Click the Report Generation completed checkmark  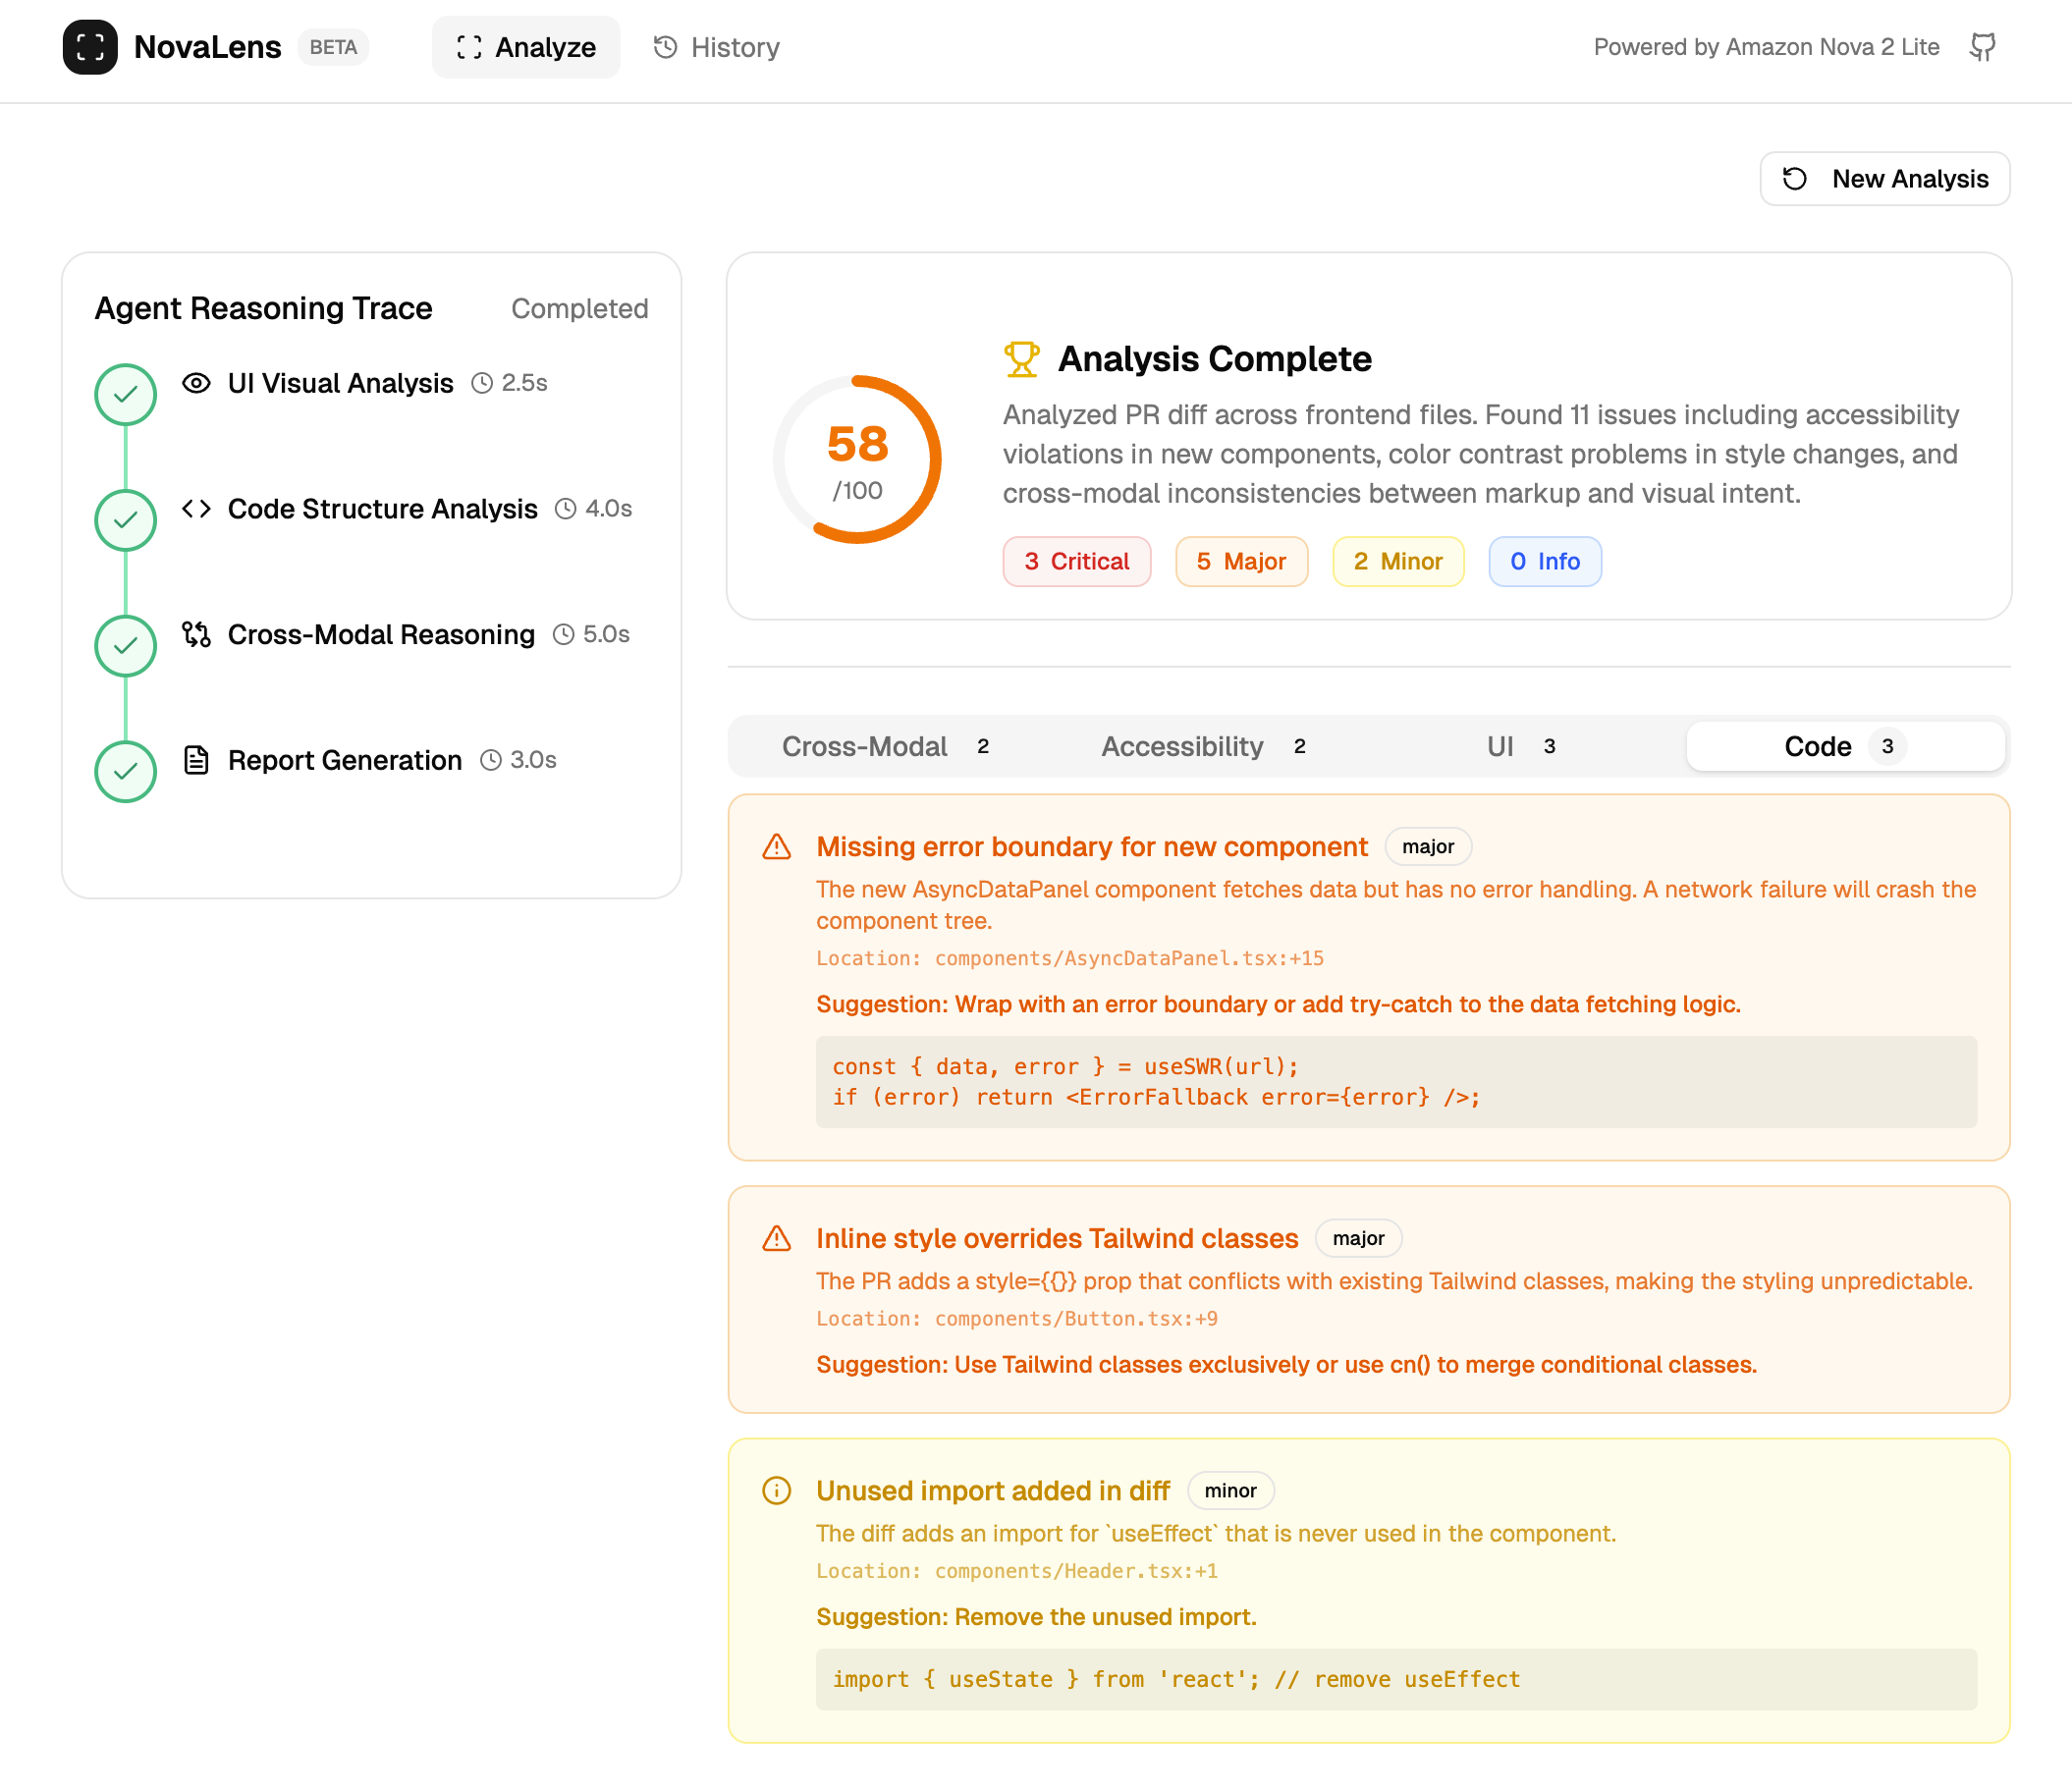[x=125, y=771]
